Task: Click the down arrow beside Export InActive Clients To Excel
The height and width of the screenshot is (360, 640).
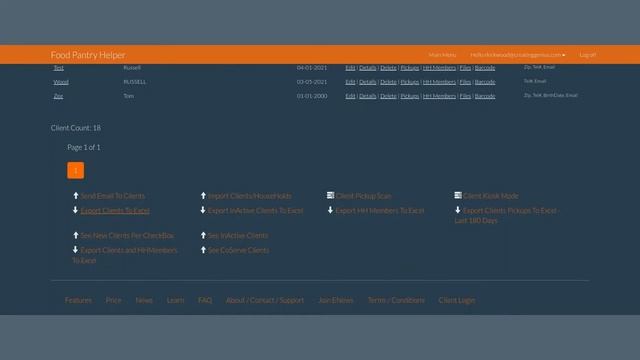Action: point(203,210)
